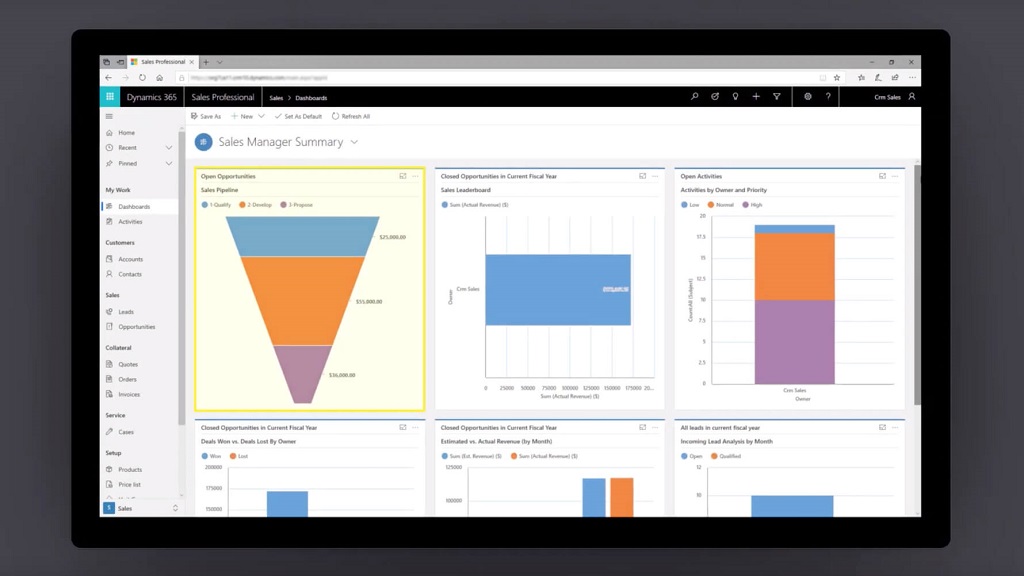Open Accounts under Customers
This screenshot has width=1024, height=576.
[x=131, y=259]
